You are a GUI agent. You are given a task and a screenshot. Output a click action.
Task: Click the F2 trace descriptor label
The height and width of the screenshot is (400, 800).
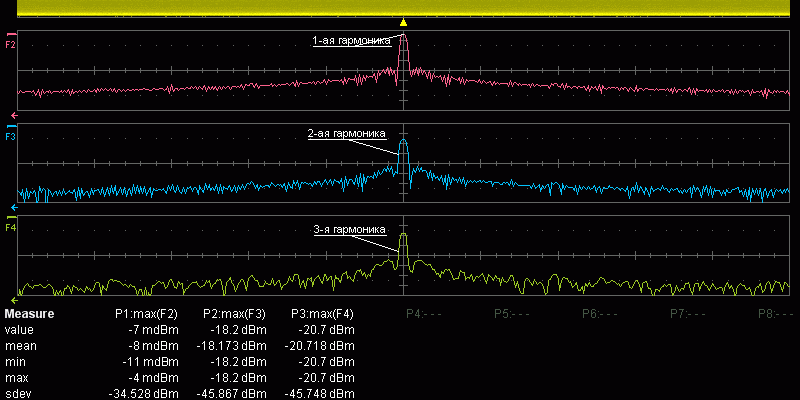coord(11,45)
